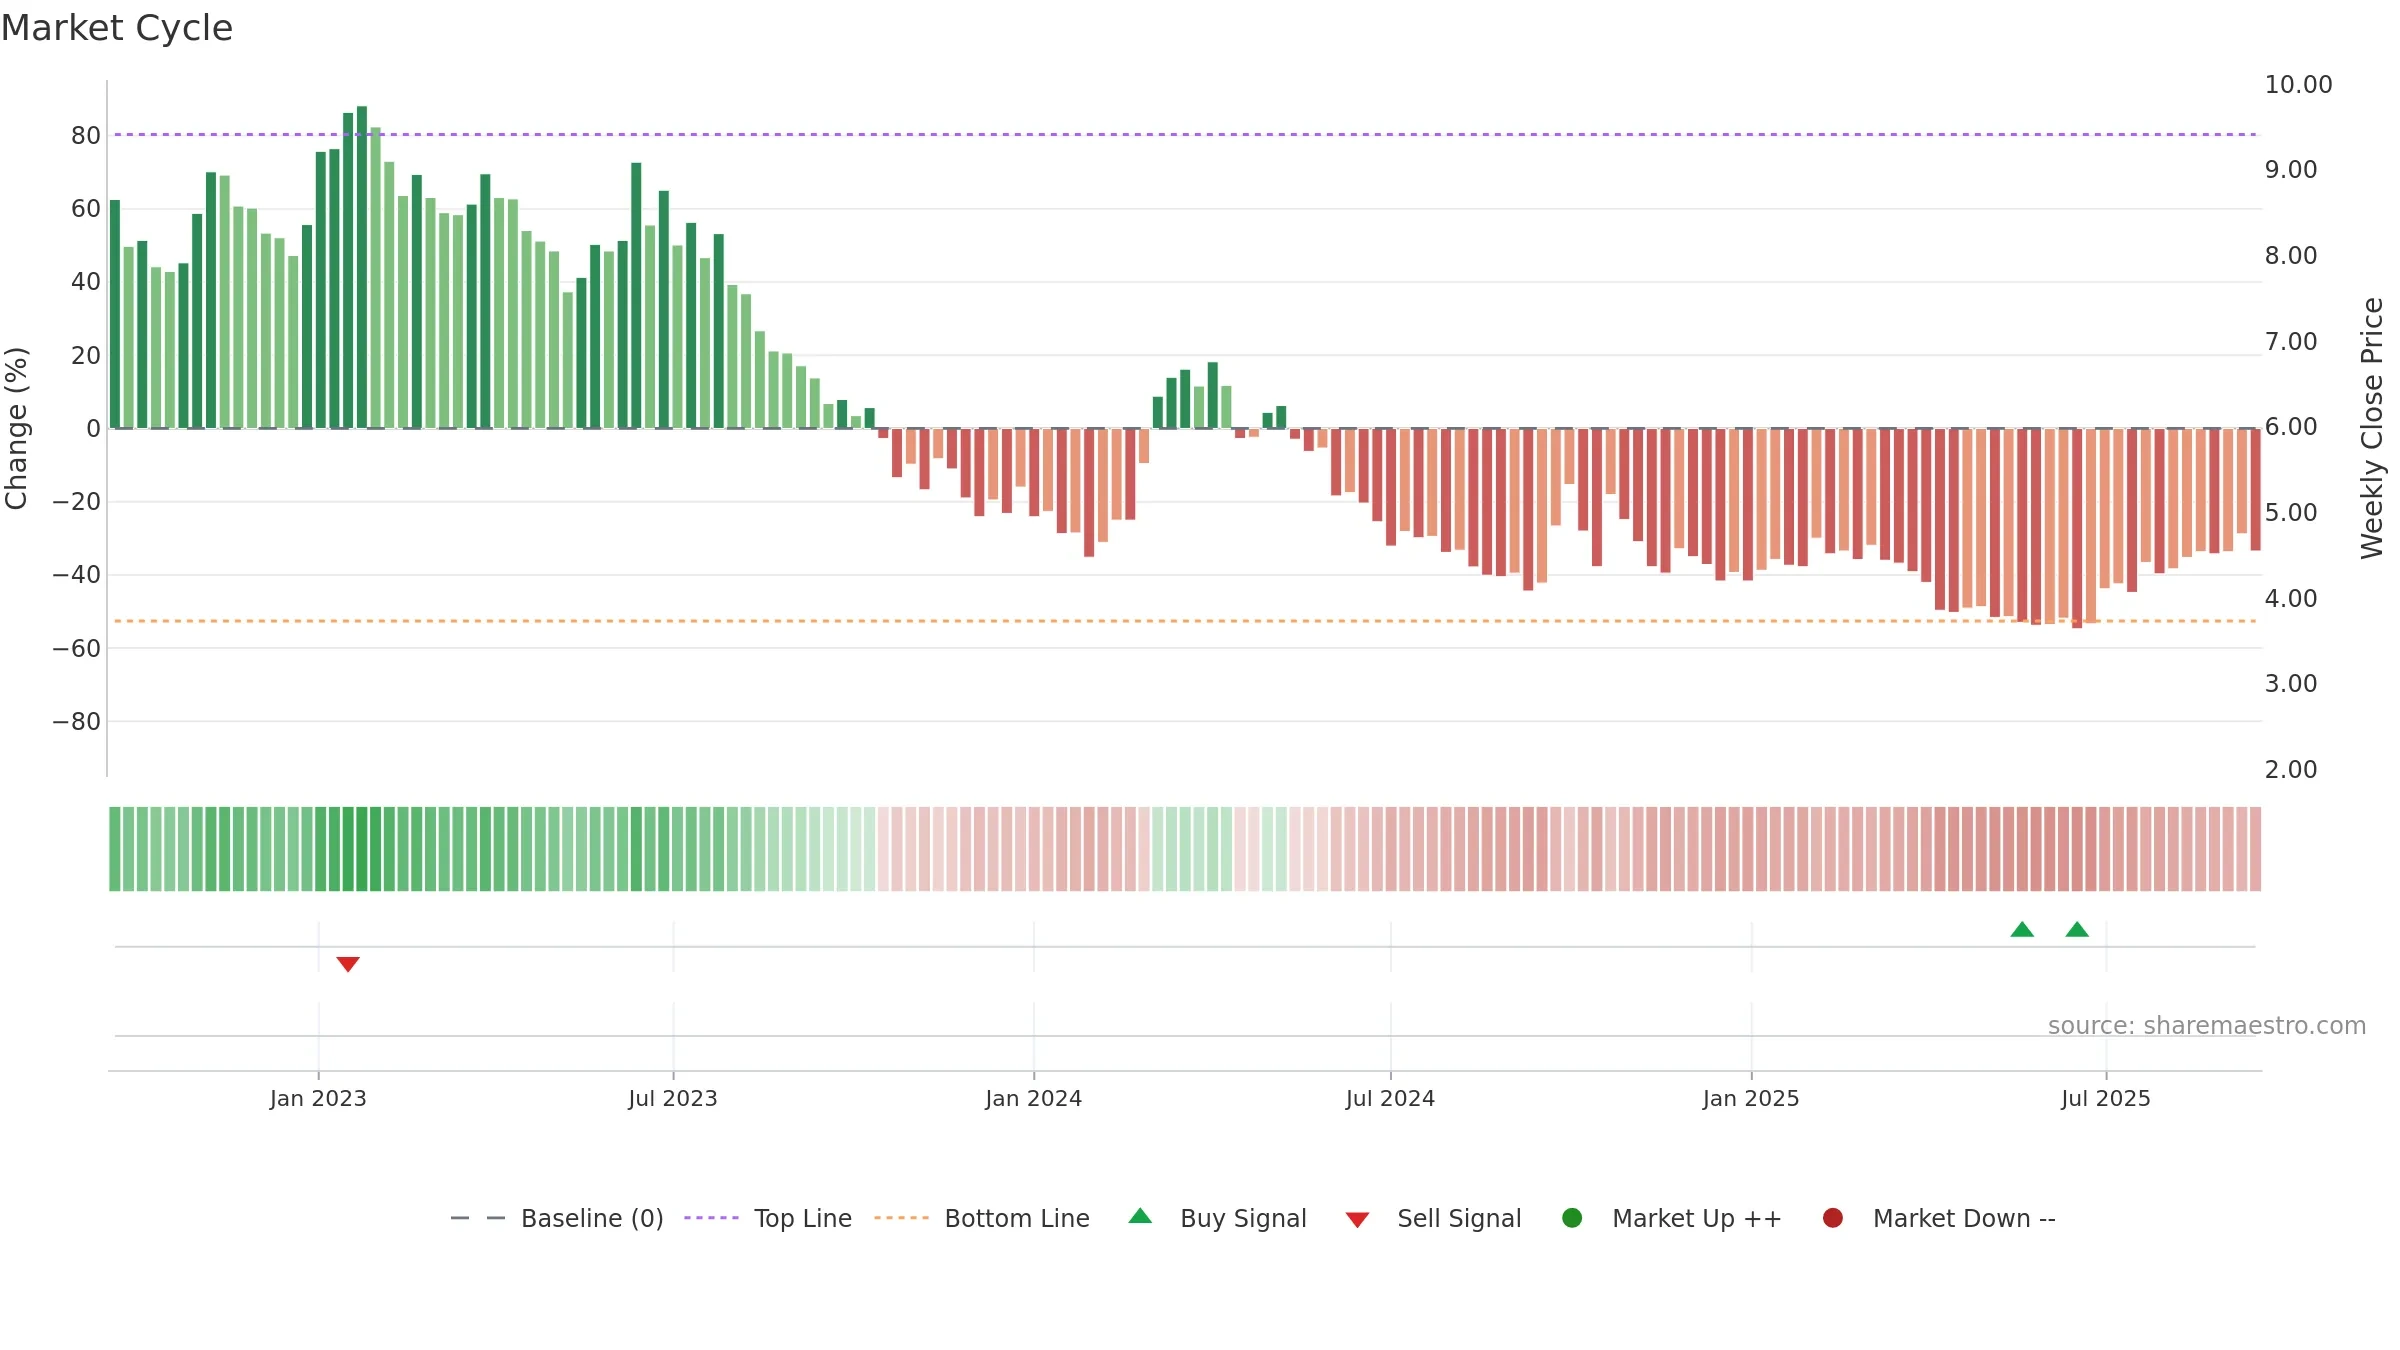Toggle the Top Line legend entry
This screenshot has height=1350, width=2400.
tap(768, 1218)
